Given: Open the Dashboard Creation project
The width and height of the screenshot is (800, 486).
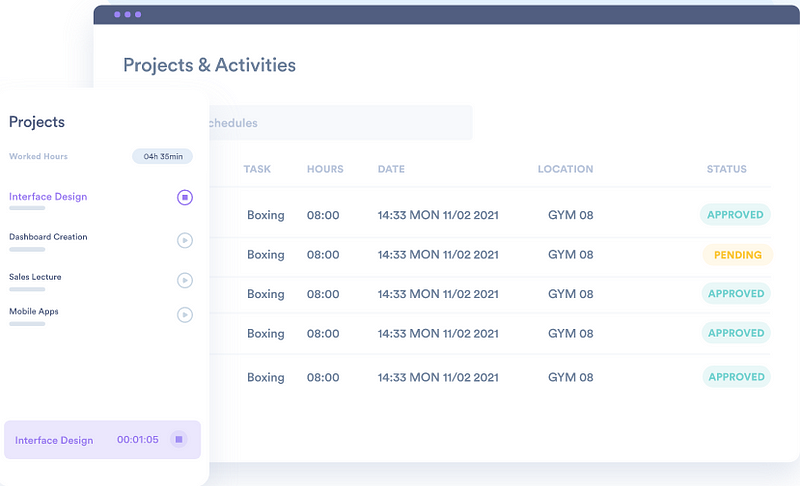Looking at the screenshot, I should pyautogui.click(x=48, y=237).
